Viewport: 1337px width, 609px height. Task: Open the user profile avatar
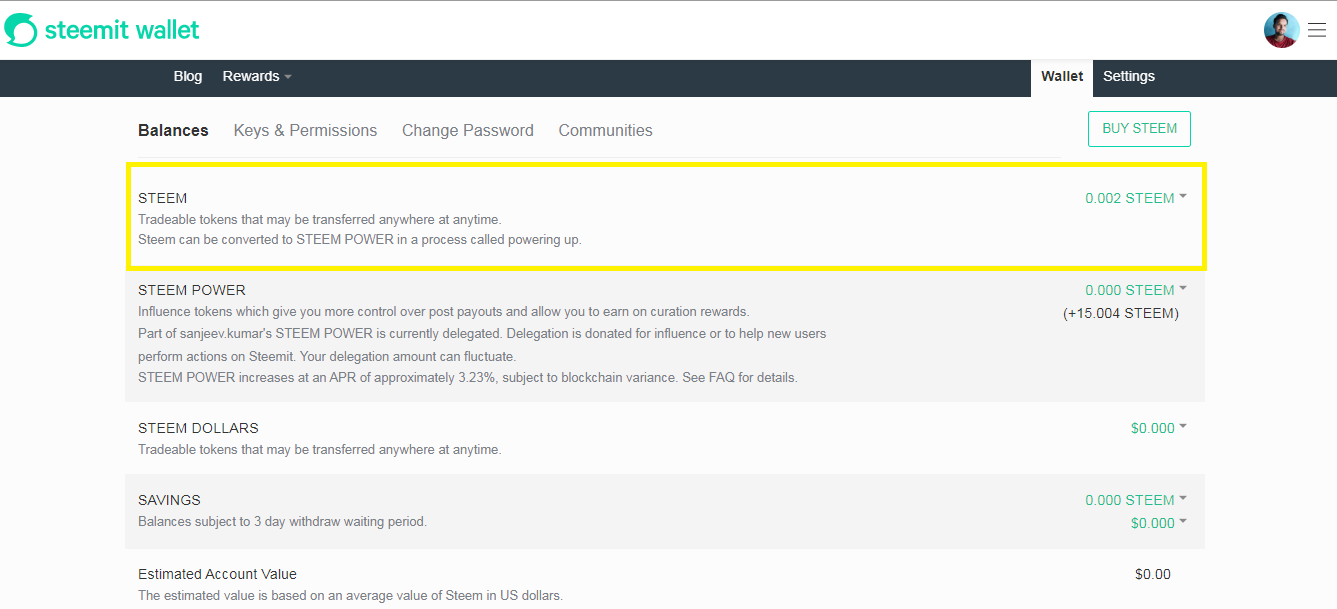click(x=1281, y=30)
